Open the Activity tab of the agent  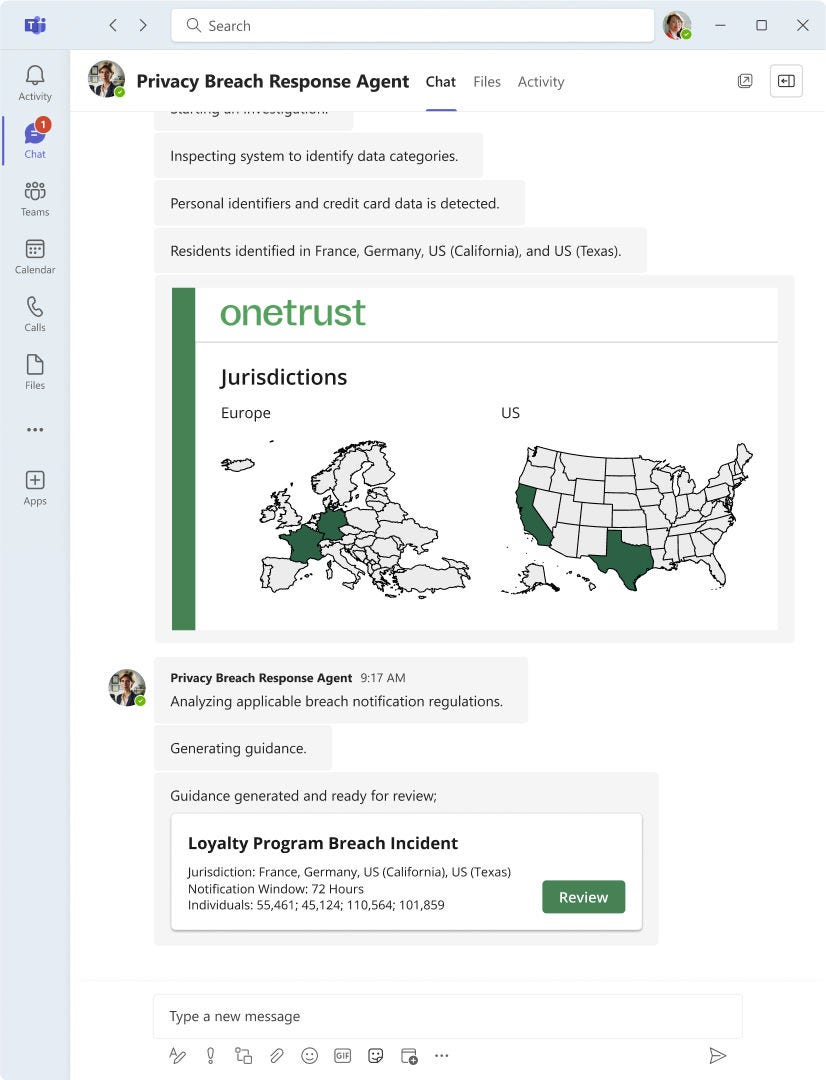(541, 82)
